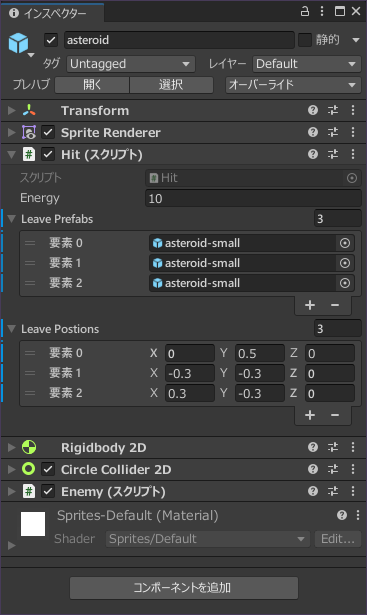Click the GameObject cube icon
Image resolution: width=367 pixels, height=615 pixels.
click(x=18, y=43)
